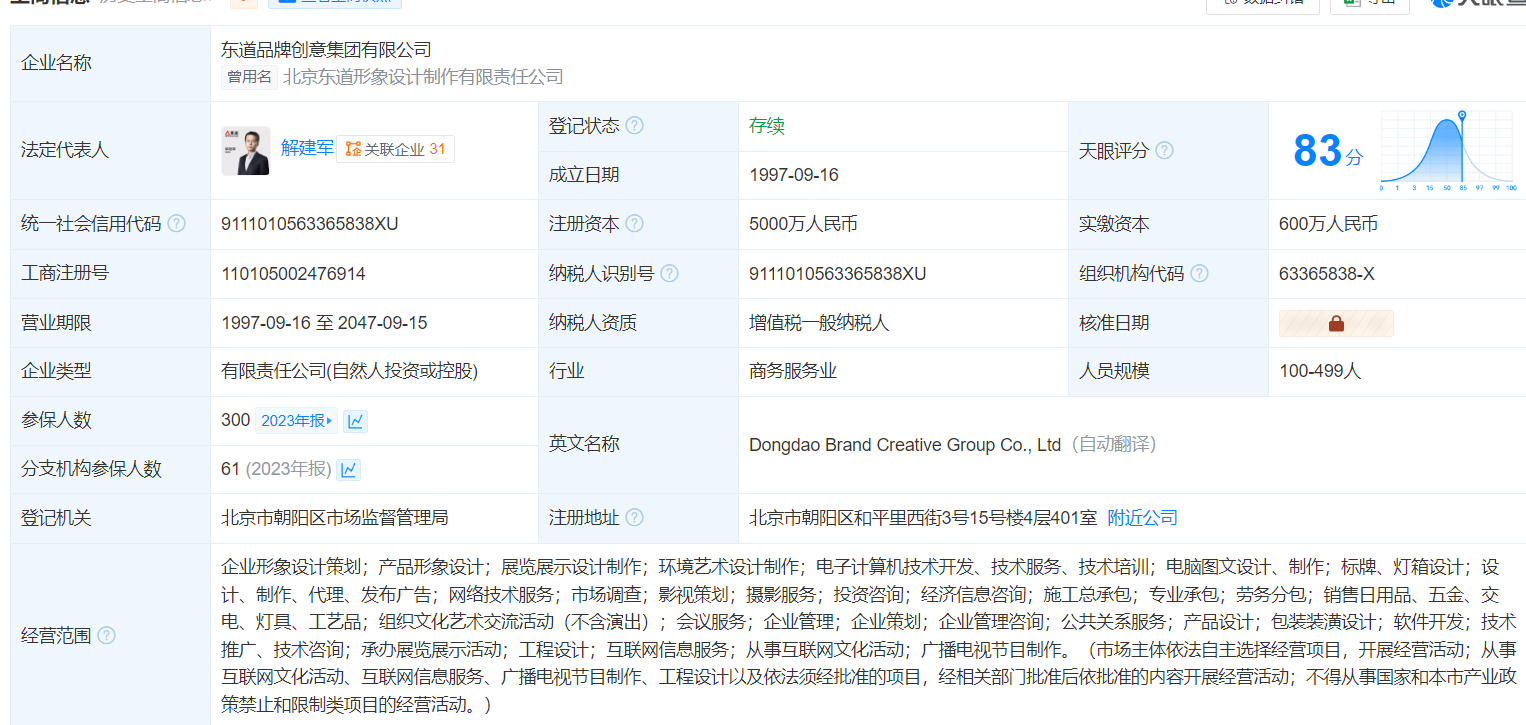
Task: Click registration number 110105002476914
Action: 293,274
